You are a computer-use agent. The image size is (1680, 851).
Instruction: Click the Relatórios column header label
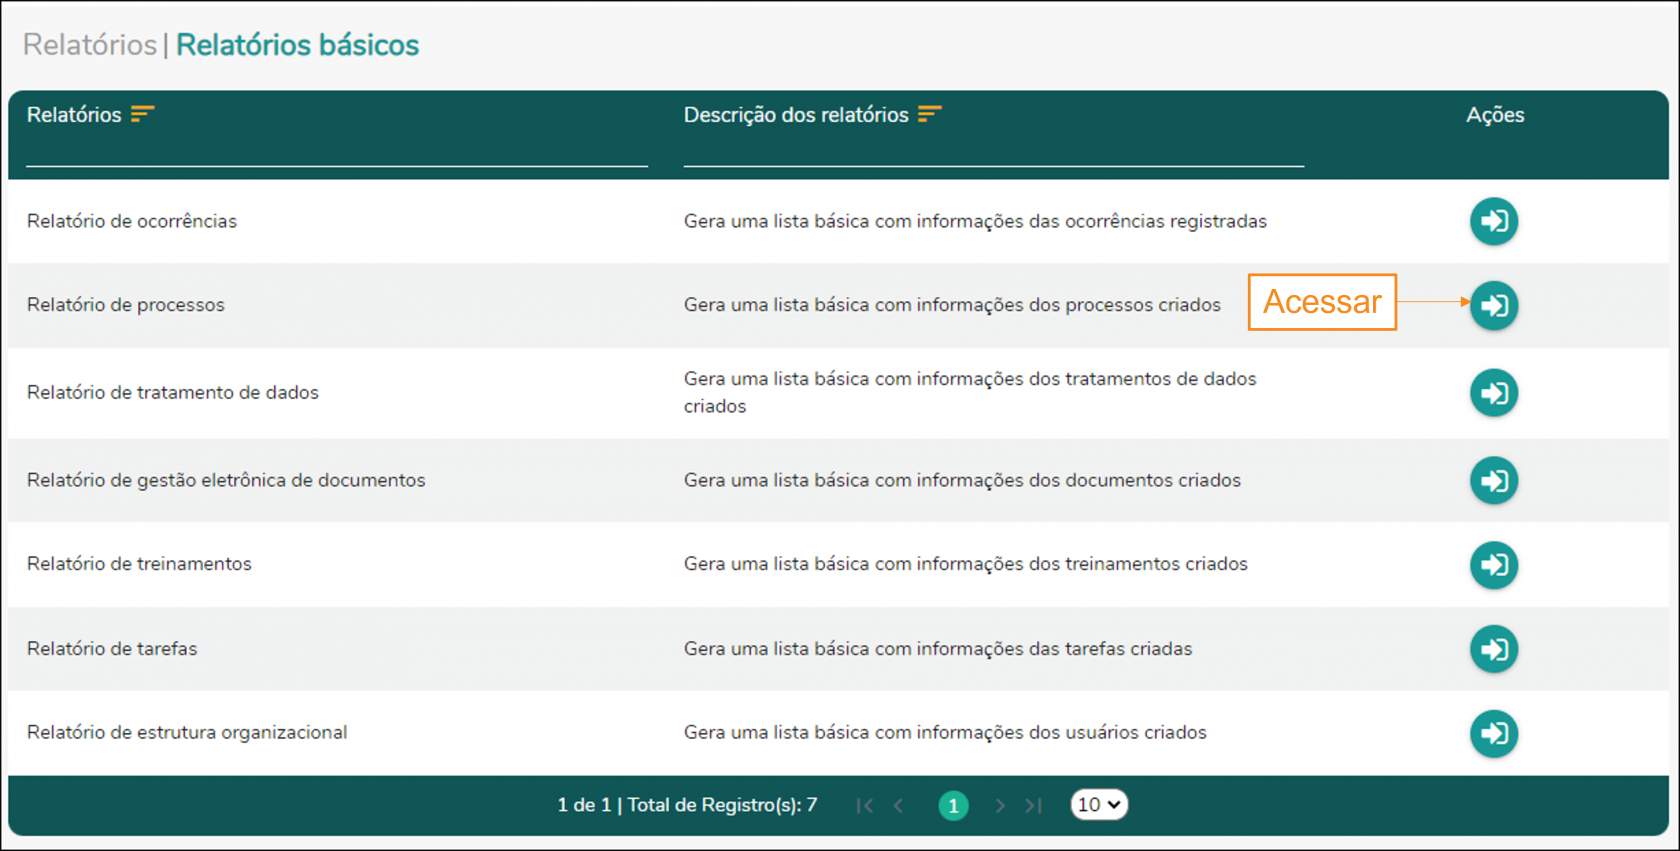click(74, 115)
